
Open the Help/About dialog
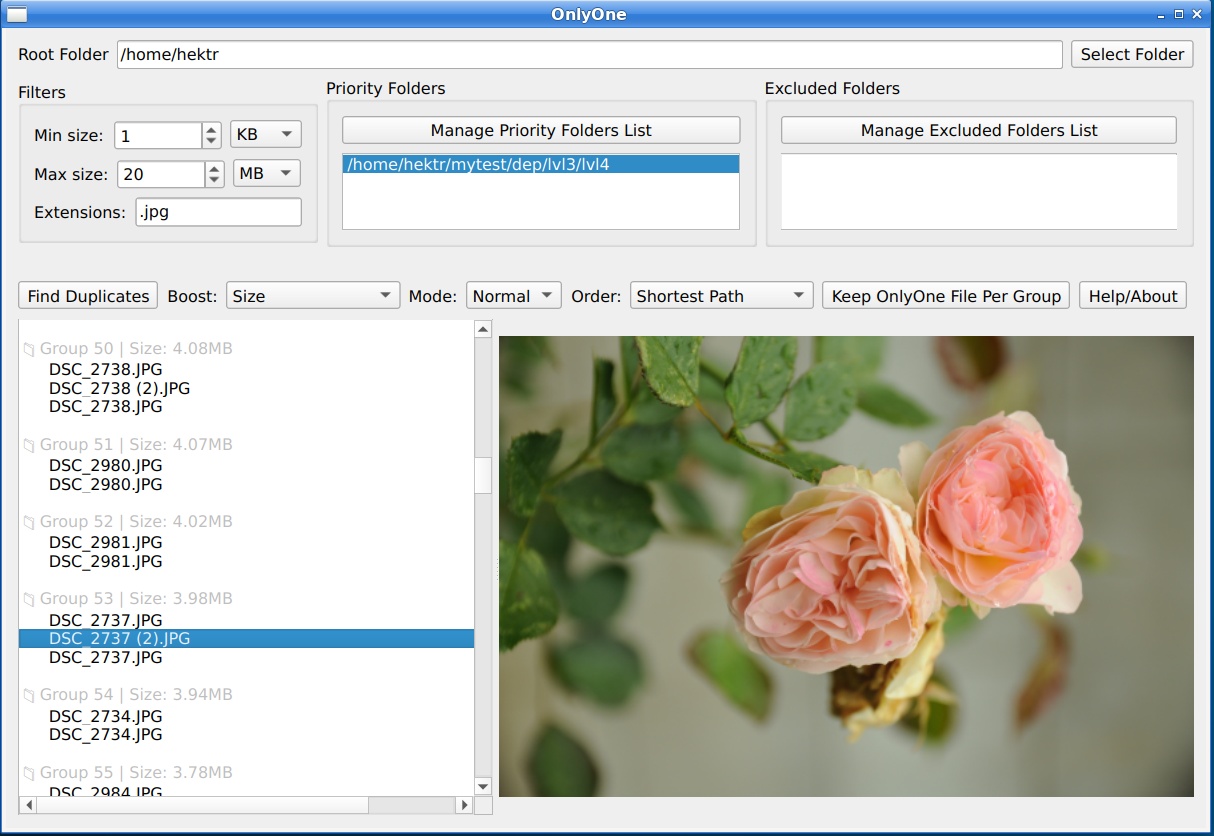1132,295
